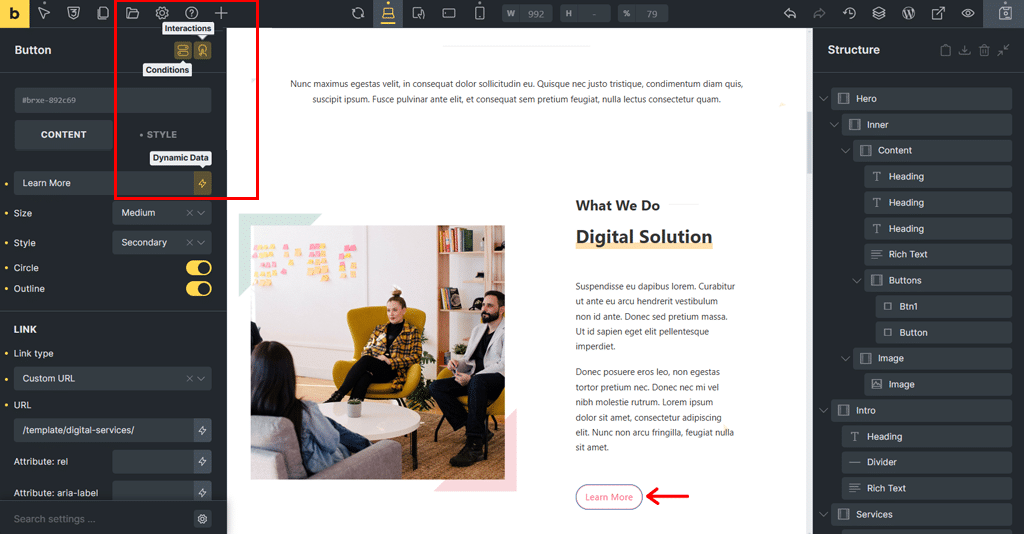This screenshot has width=1024, height=534.
Task: Click the Undo arrow icon
Action: tap(790, 13)
